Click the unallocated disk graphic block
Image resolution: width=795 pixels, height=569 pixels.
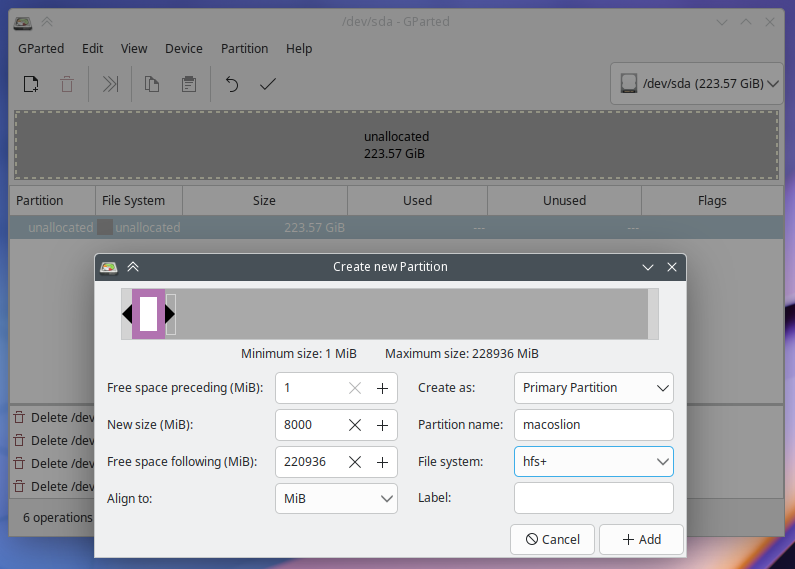tap(396, 145)
